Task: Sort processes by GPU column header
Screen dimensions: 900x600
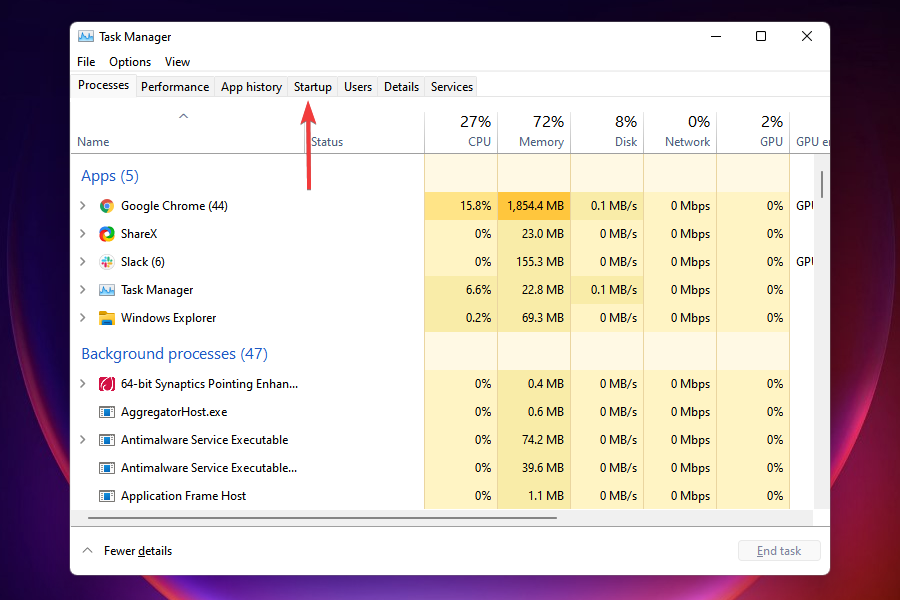Action: pyautogui.click(x=753, y=131)
